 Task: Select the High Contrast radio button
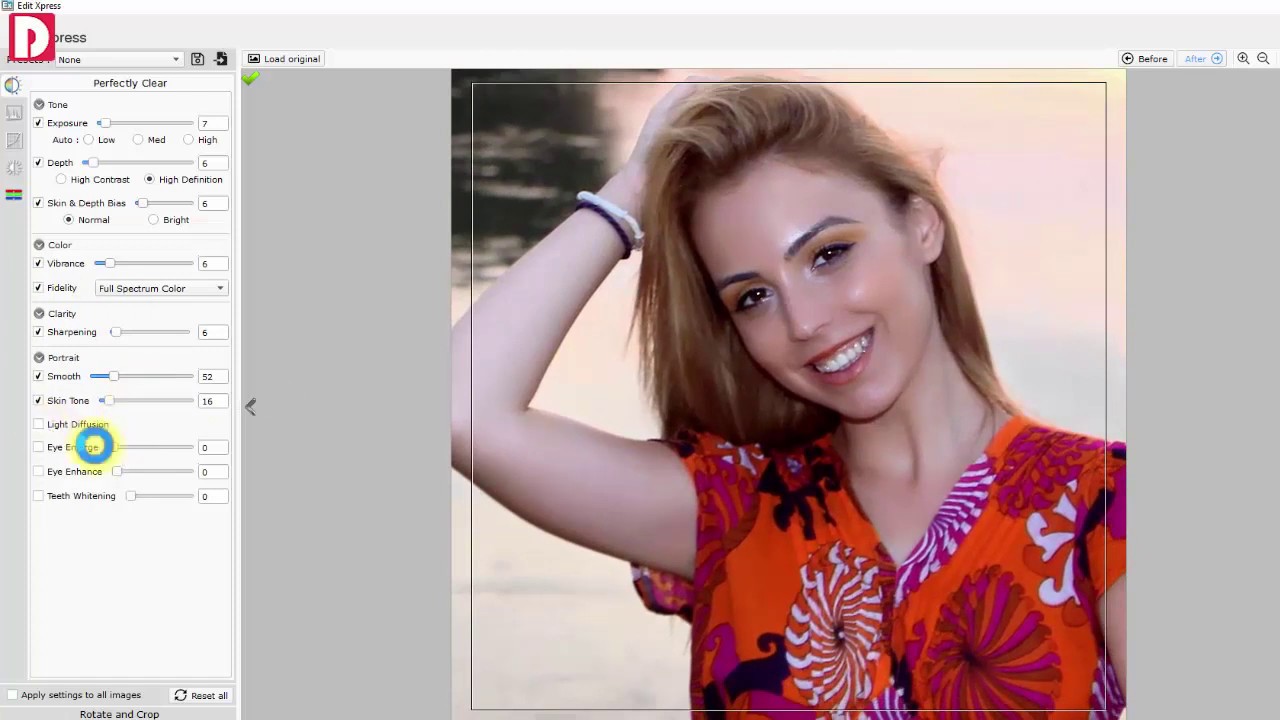(x=61, y=180)
